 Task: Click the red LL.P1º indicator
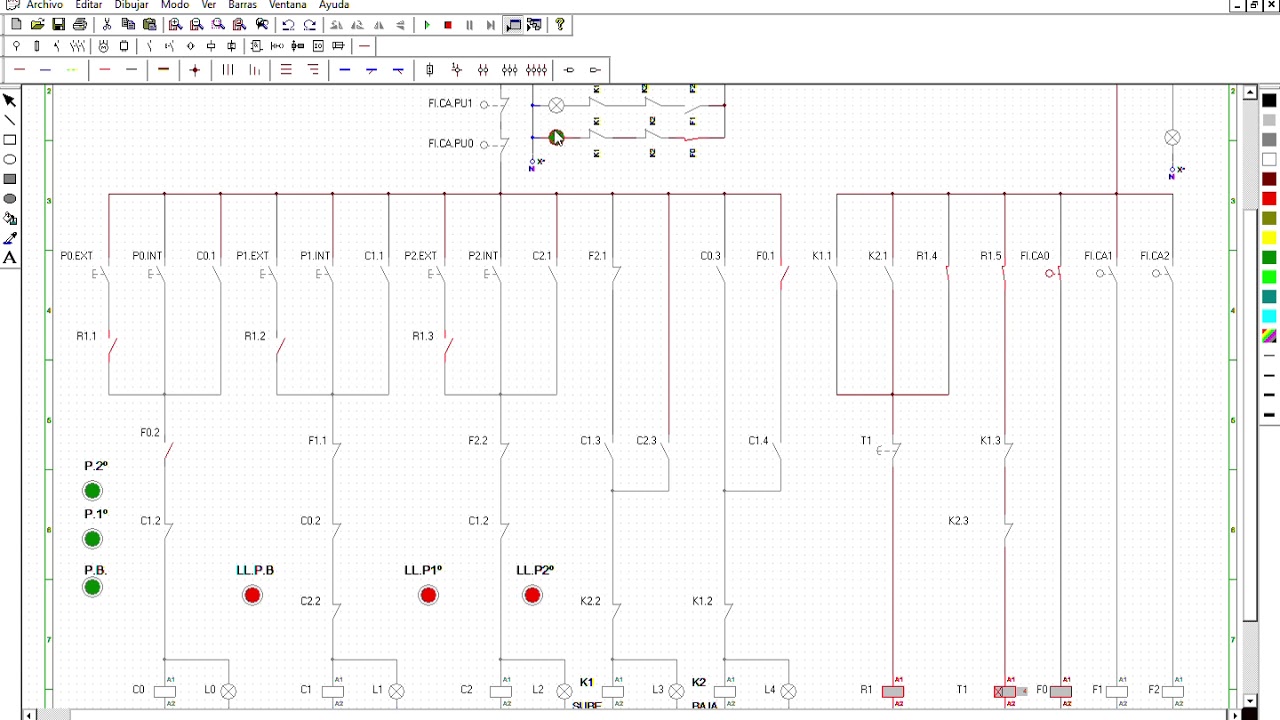point(428,595)
